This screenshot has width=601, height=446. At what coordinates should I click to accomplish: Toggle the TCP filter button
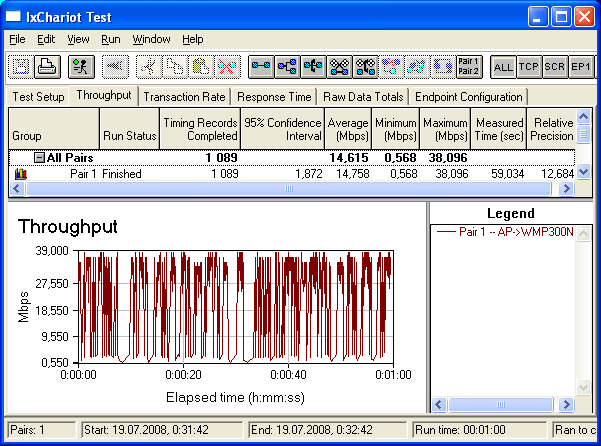click(530, 67)
